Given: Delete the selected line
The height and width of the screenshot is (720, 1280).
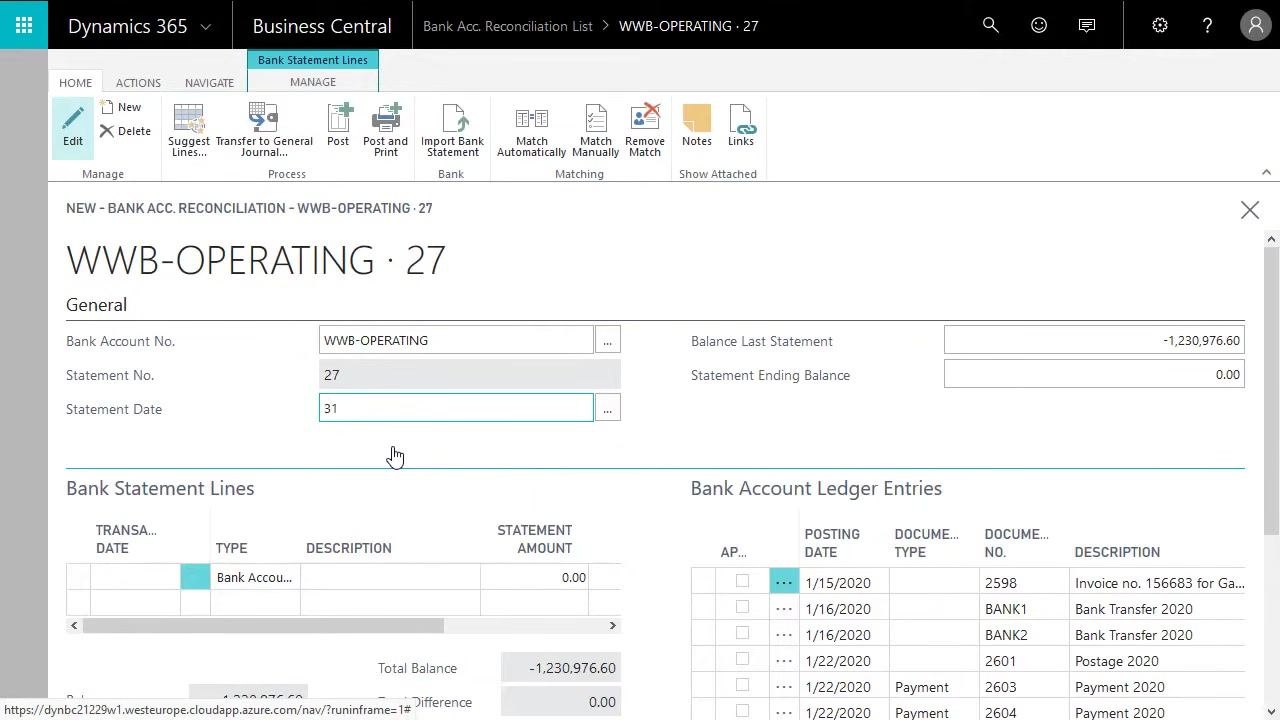Looking at the screenshot, I should tap(125, 131).
